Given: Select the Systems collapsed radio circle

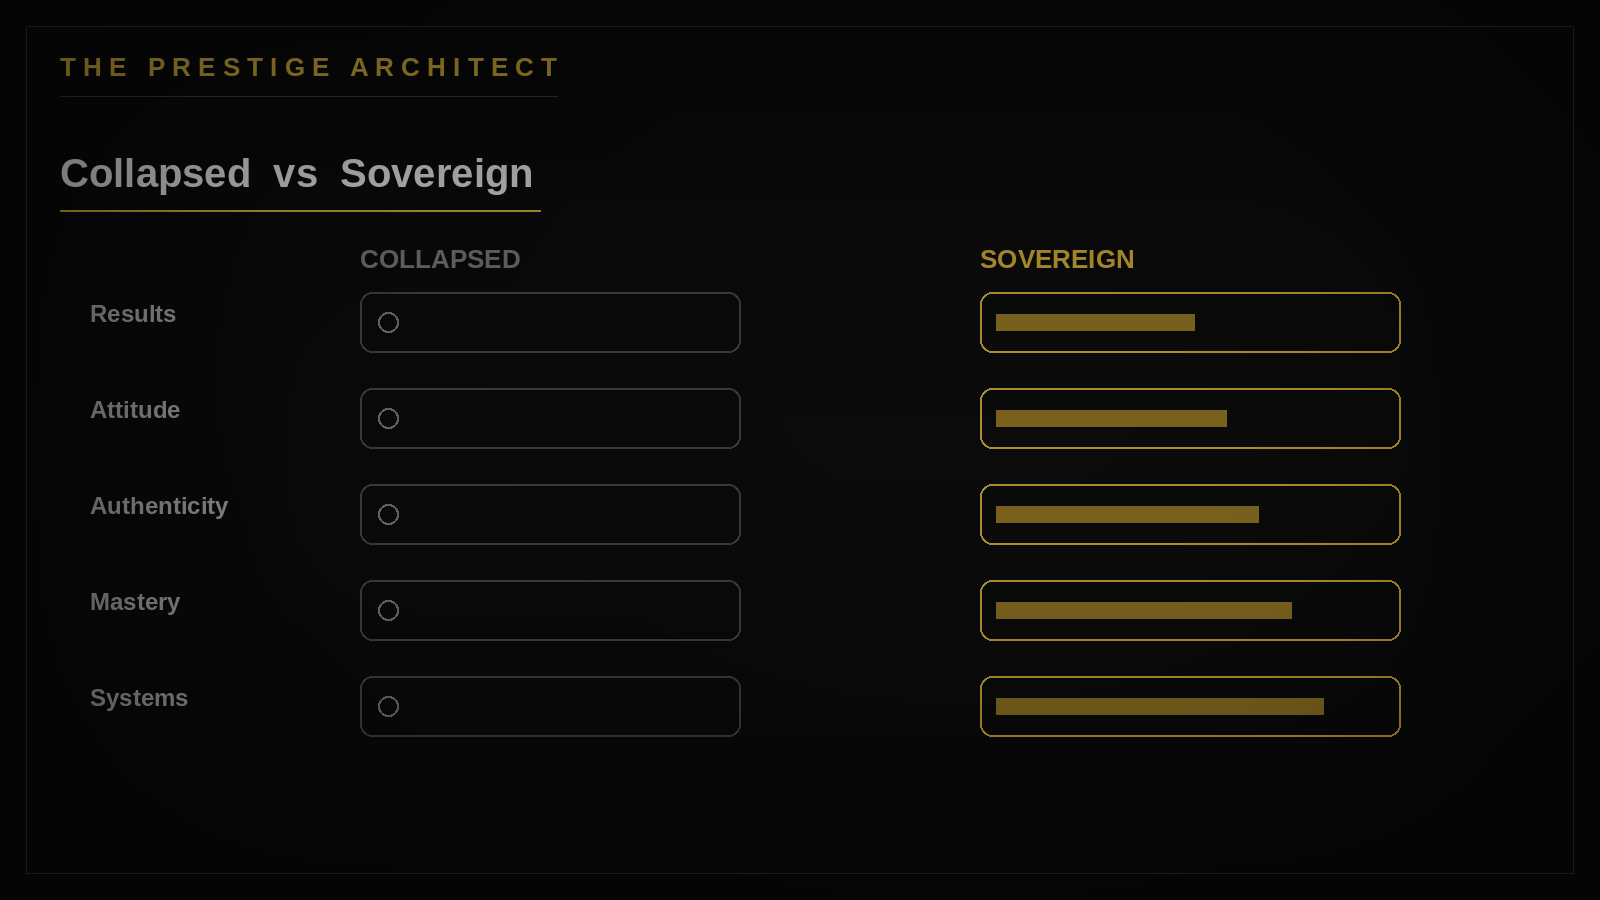Looking at the screenshot, I should point(389,707).
